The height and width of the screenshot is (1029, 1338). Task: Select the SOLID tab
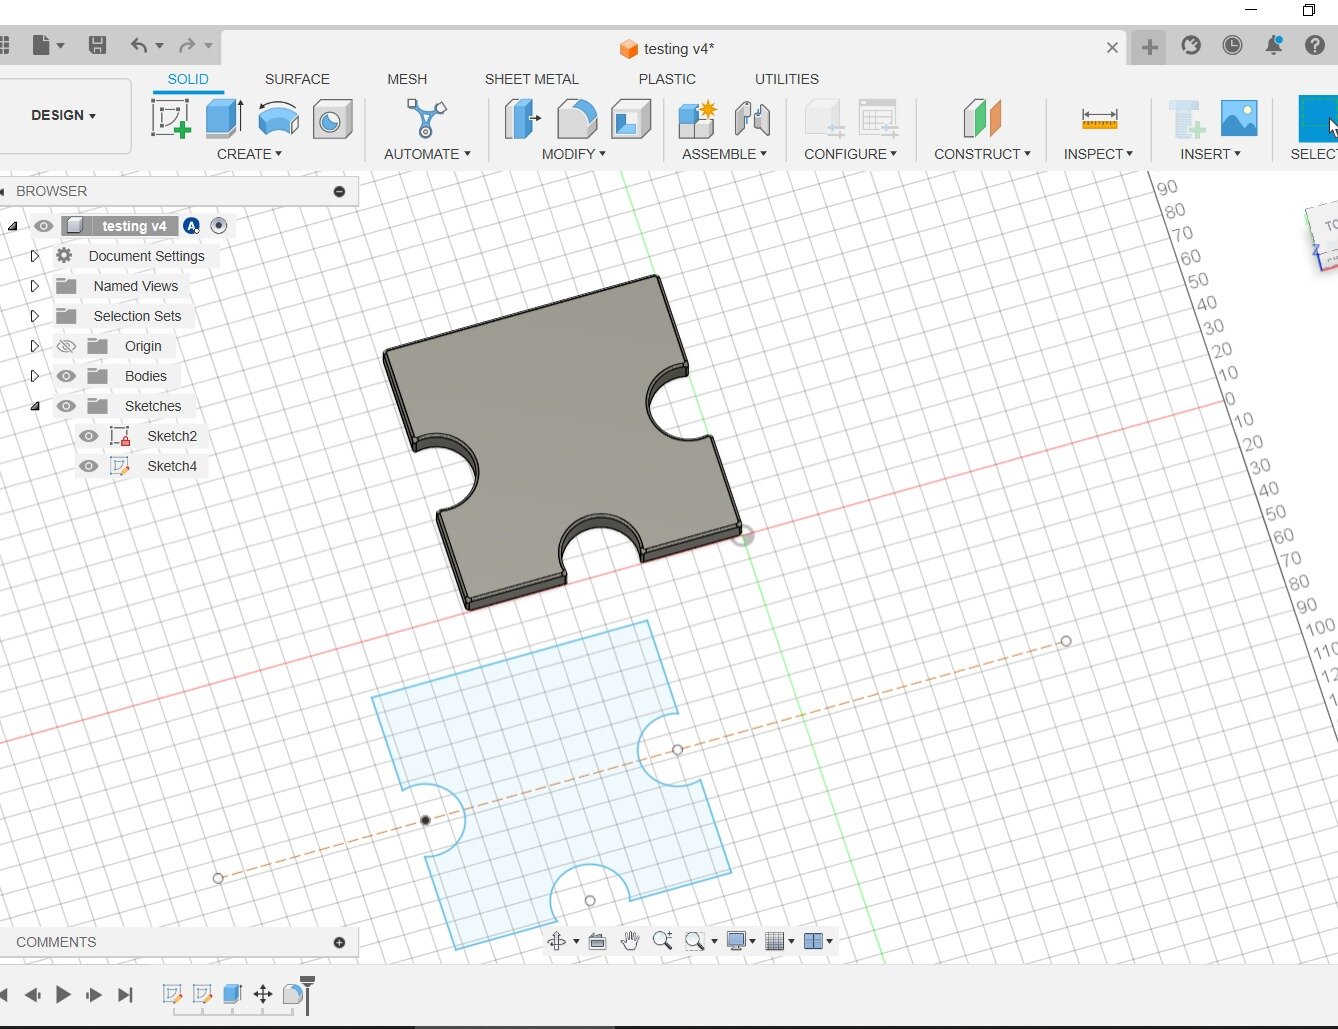click(188, 79)
